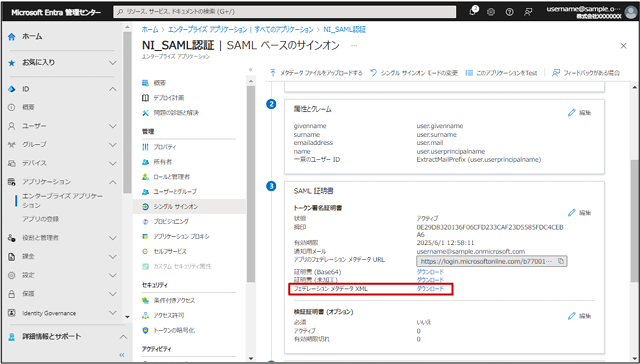Go to ホーム in left navigation

pyautogui.click(x=25, y=36)
